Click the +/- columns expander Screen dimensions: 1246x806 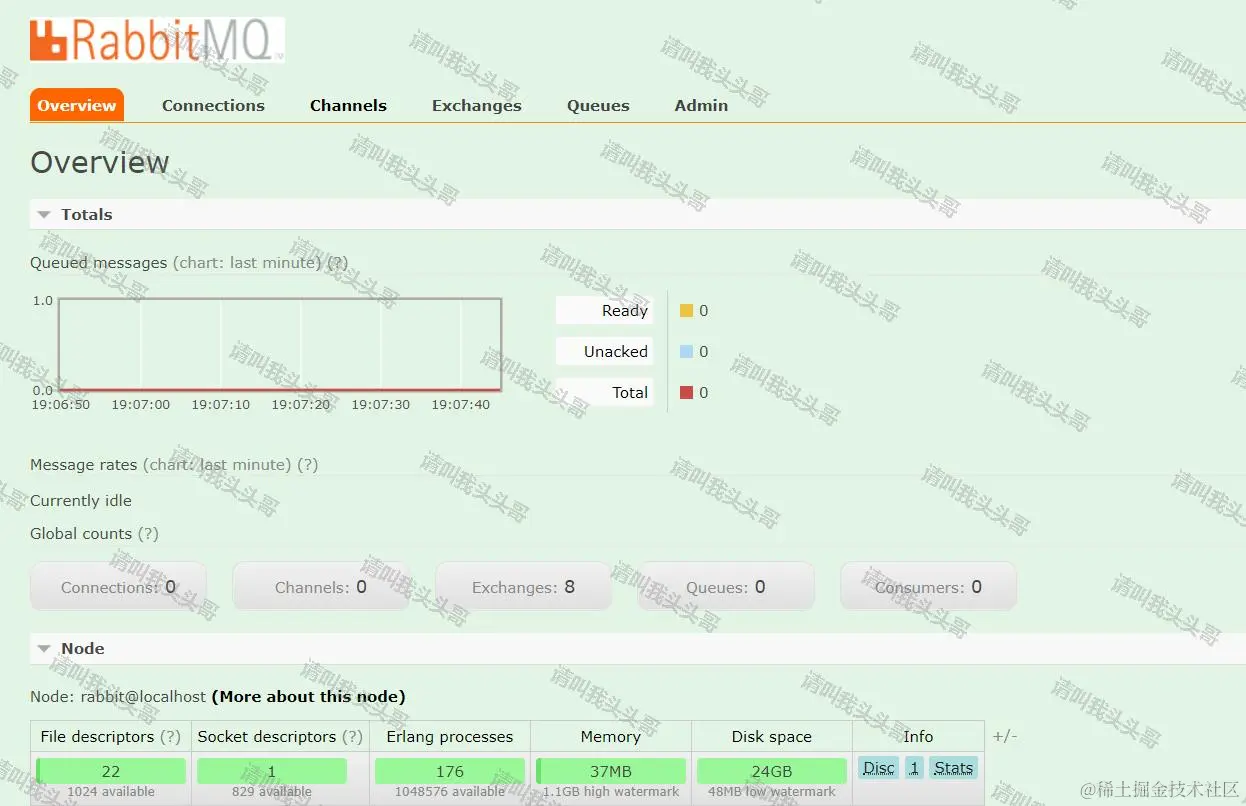pos(1004,736)
